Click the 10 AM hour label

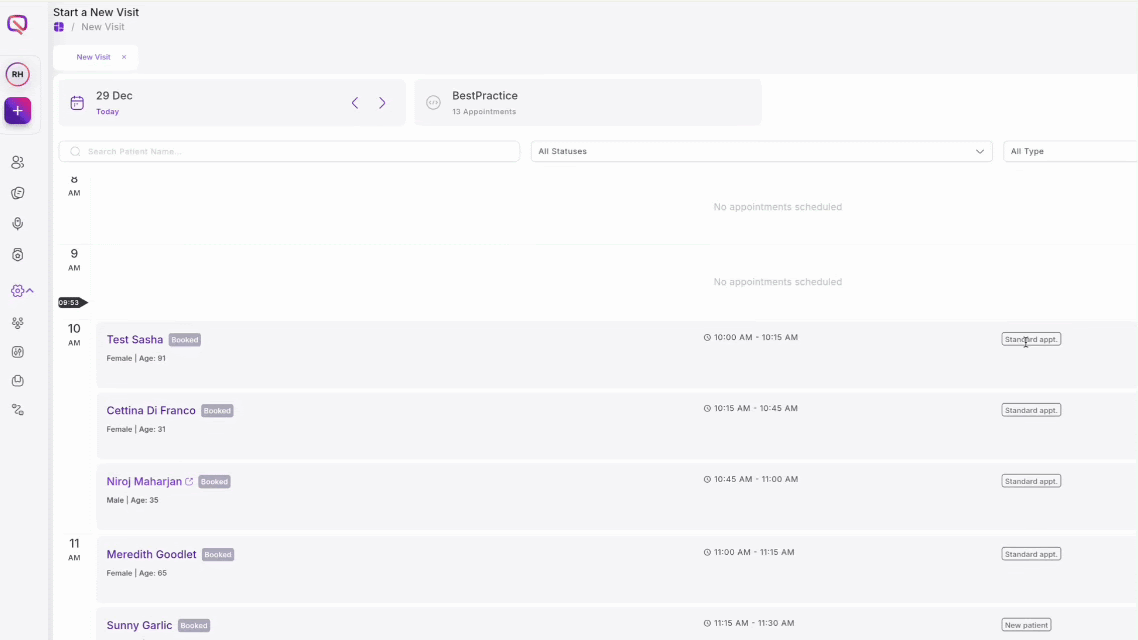74,335
